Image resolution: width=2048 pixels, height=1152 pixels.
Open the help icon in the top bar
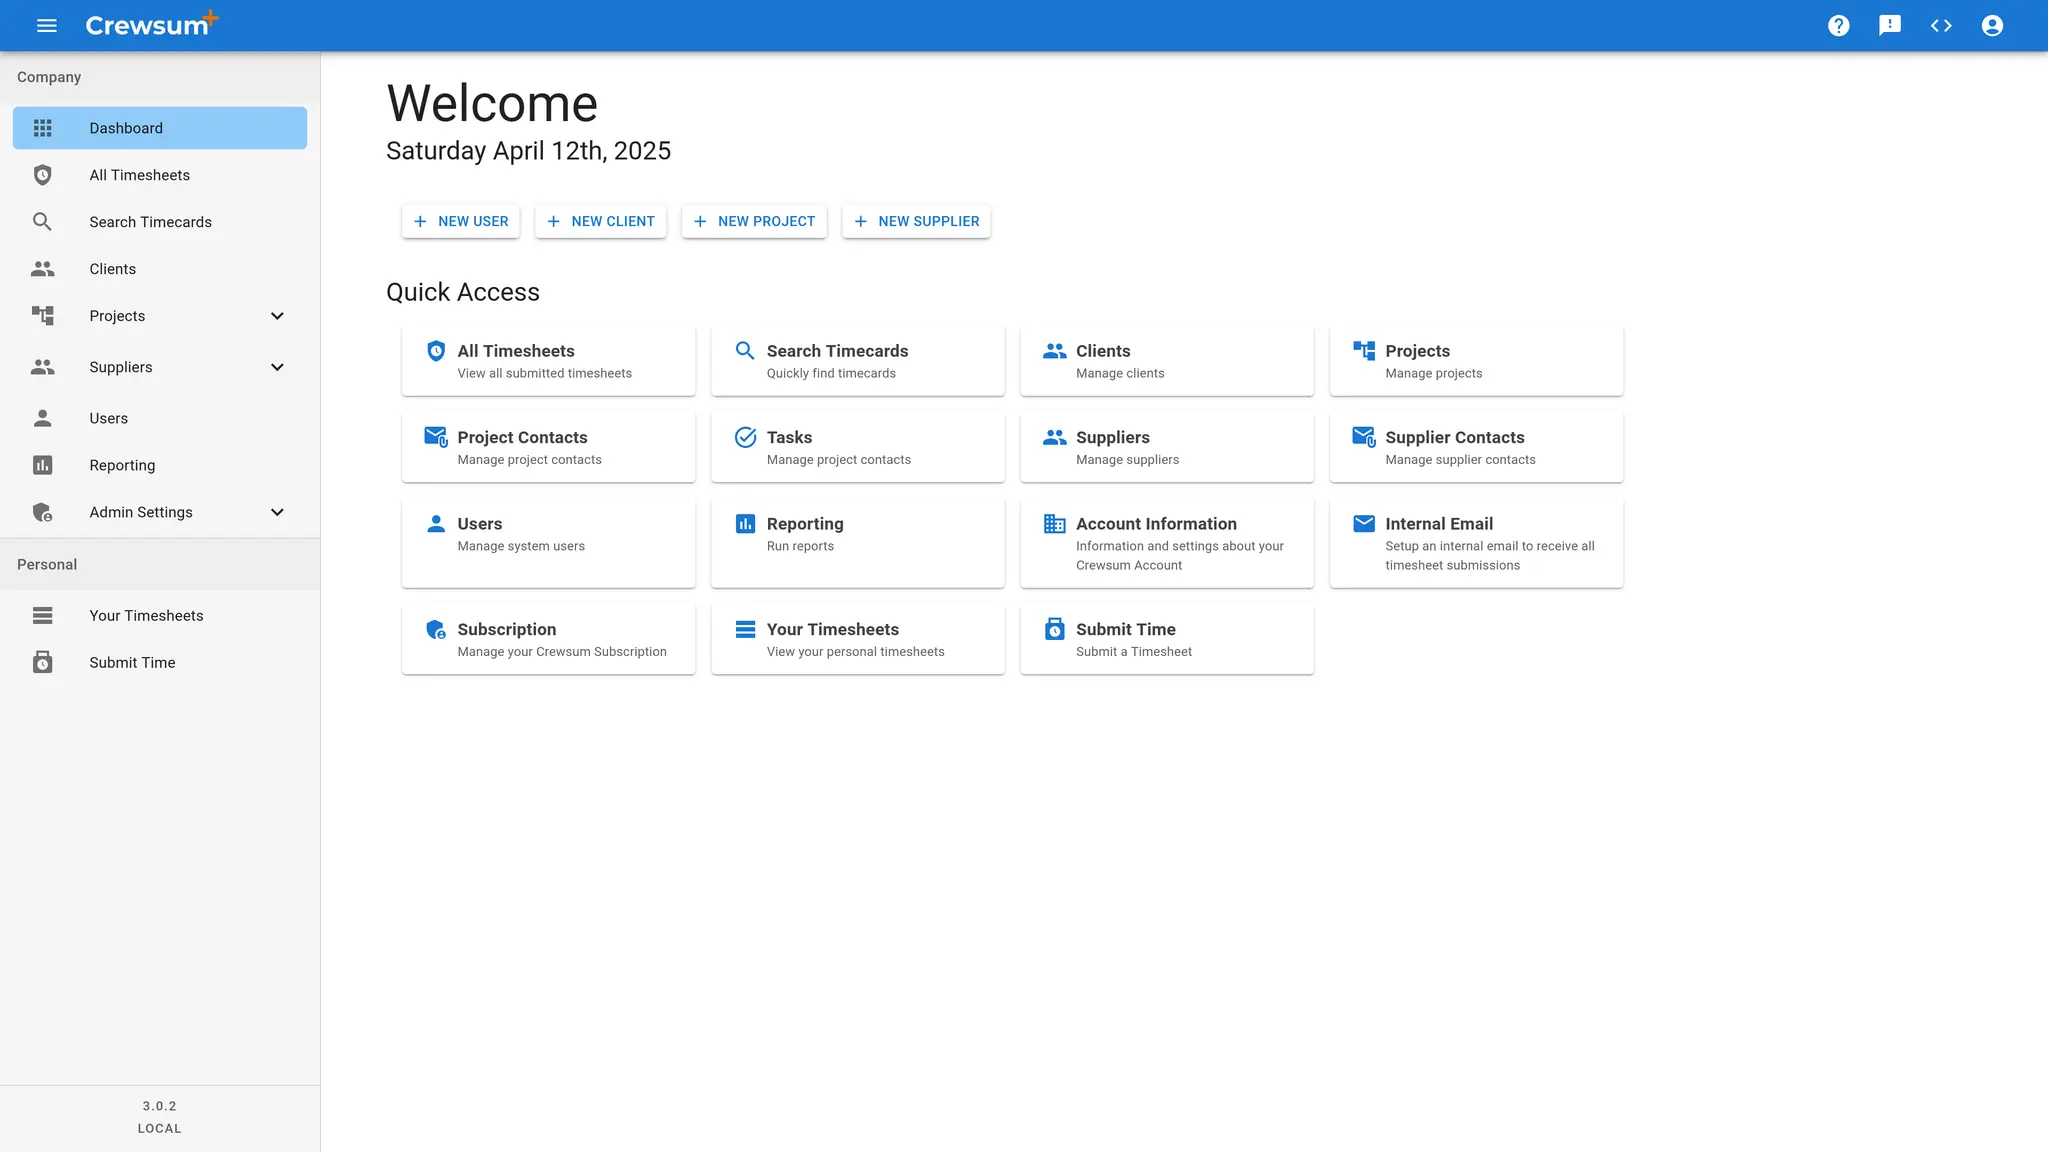pyautogui.click(x=1838, y=25)
